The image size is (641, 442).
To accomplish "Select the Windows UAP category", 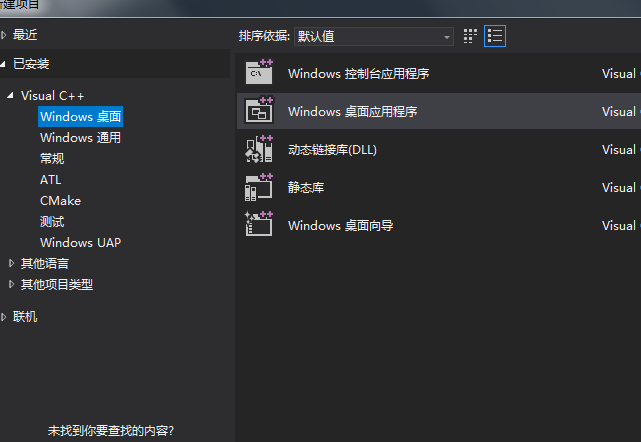I will pos(81,242).
